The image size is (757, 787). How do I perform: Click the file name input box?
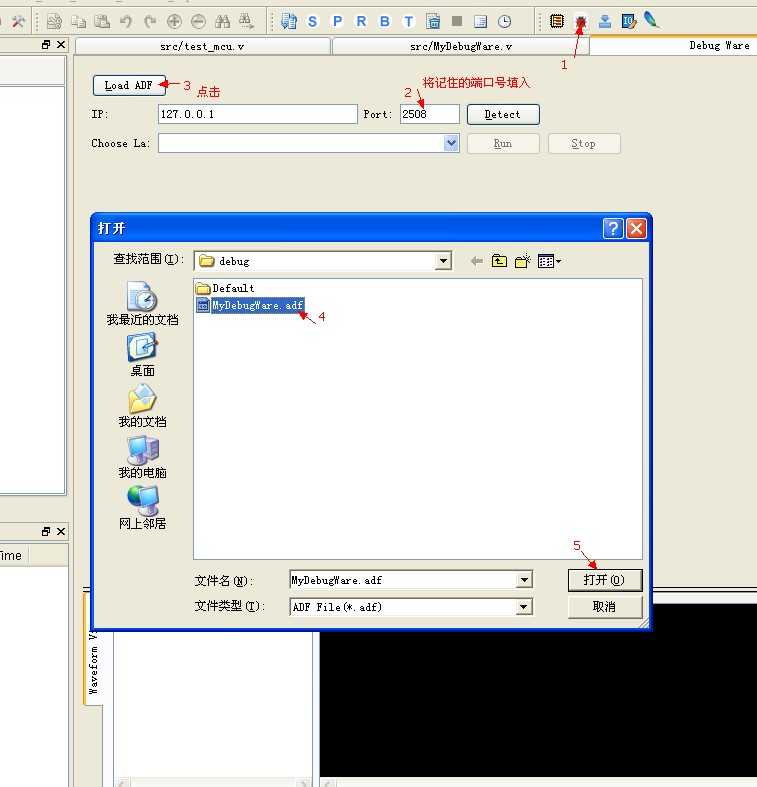pos(404,580)
